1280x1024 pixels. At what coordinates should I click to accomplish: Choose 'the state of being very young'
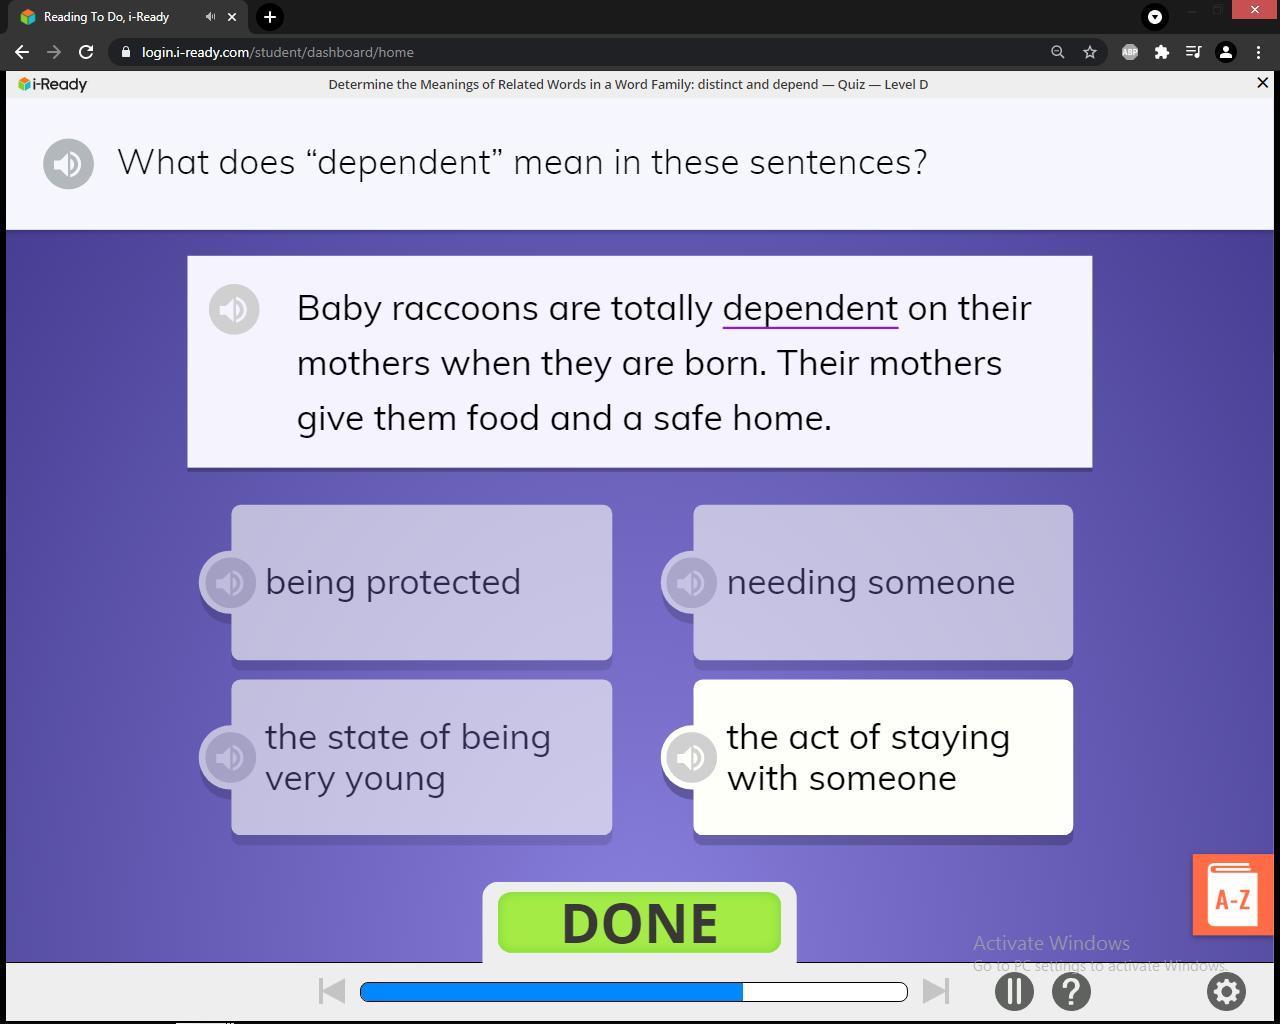[422, 757]
